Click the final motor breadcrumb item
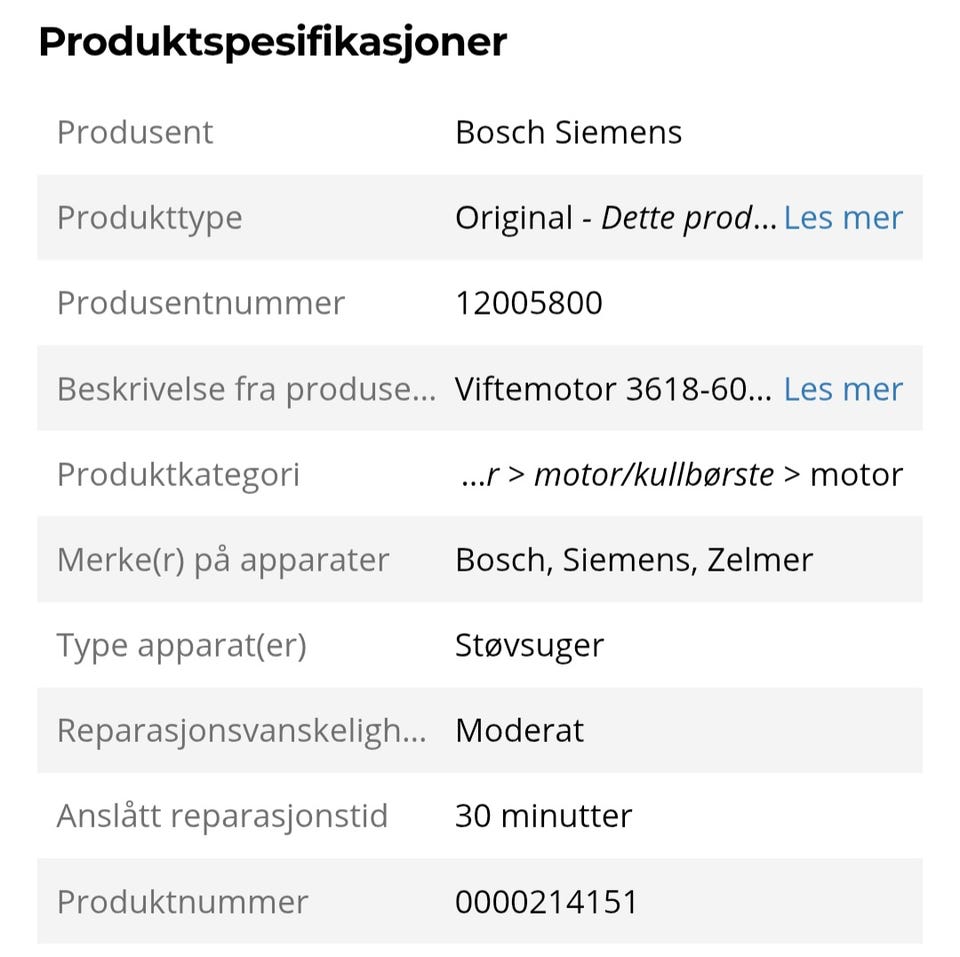The height and width of the screenshot is (957, 960). (x=857, y=475)
